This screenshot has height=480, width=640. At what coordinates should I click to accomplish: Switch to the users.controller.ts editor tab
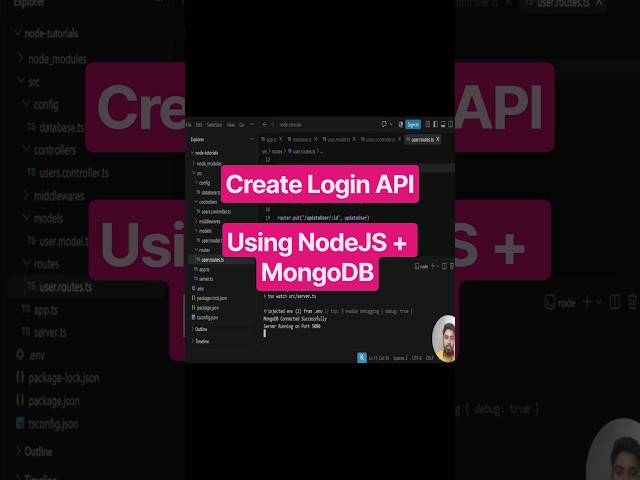coord(378,140)
